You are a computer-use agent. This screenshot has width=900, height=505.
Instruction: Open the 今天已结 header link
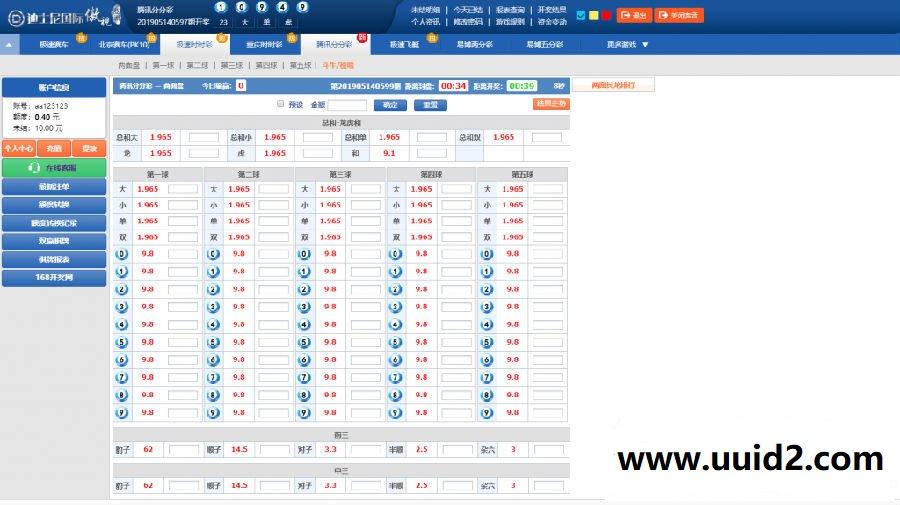click(468, 10)
